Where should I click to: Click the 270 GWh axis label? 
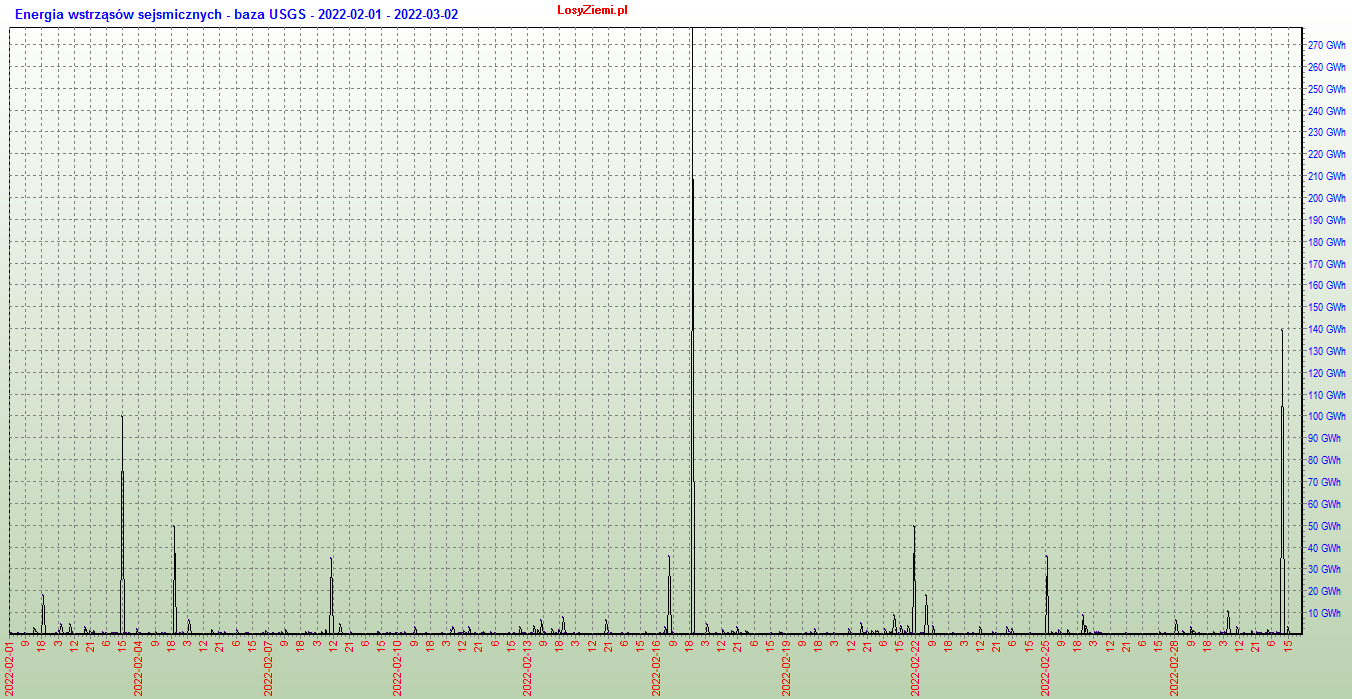pyautogui.click(x=1326, y=46)
